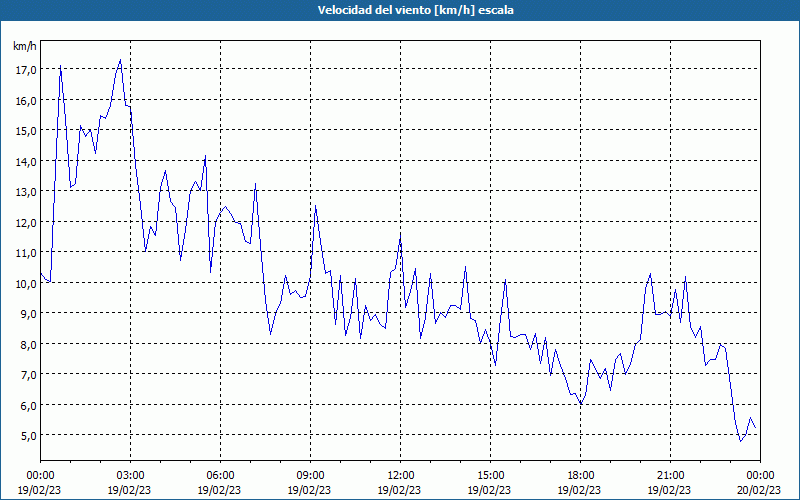Click the 06:00 time axis label

tap(220, 476)
